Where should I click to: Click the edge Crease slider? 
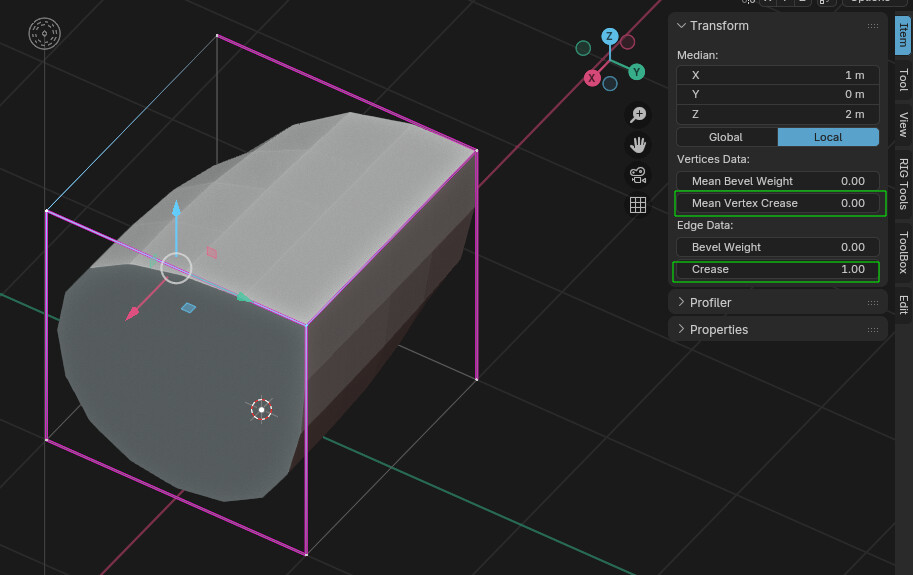777,269
